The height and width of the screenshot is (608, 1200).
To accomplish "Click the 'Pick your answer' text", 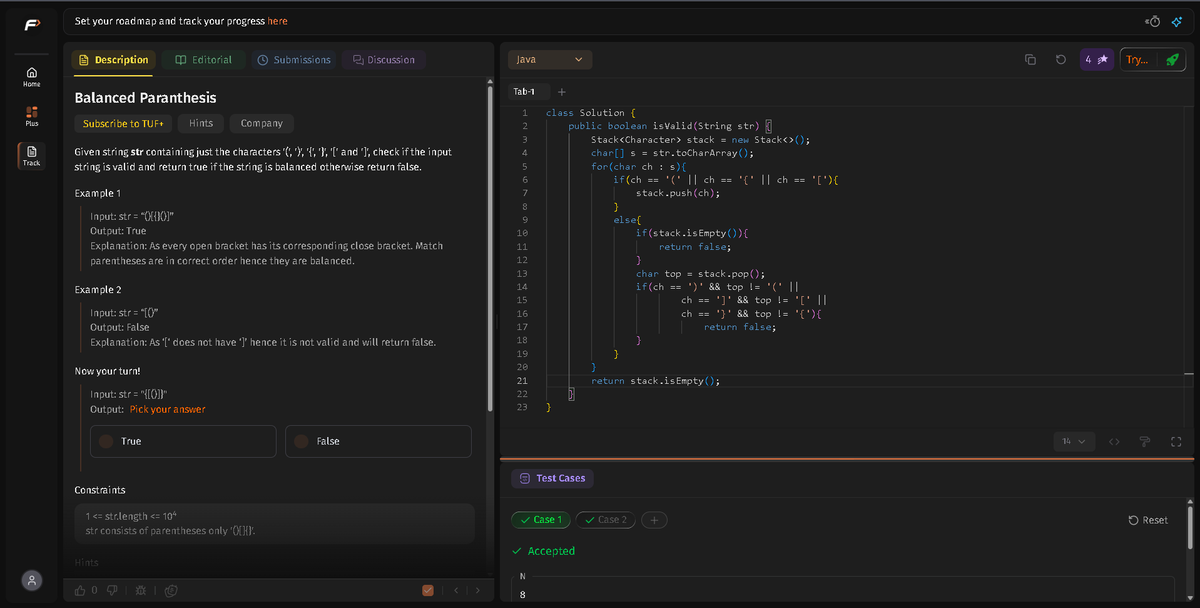I will (168, 409).
